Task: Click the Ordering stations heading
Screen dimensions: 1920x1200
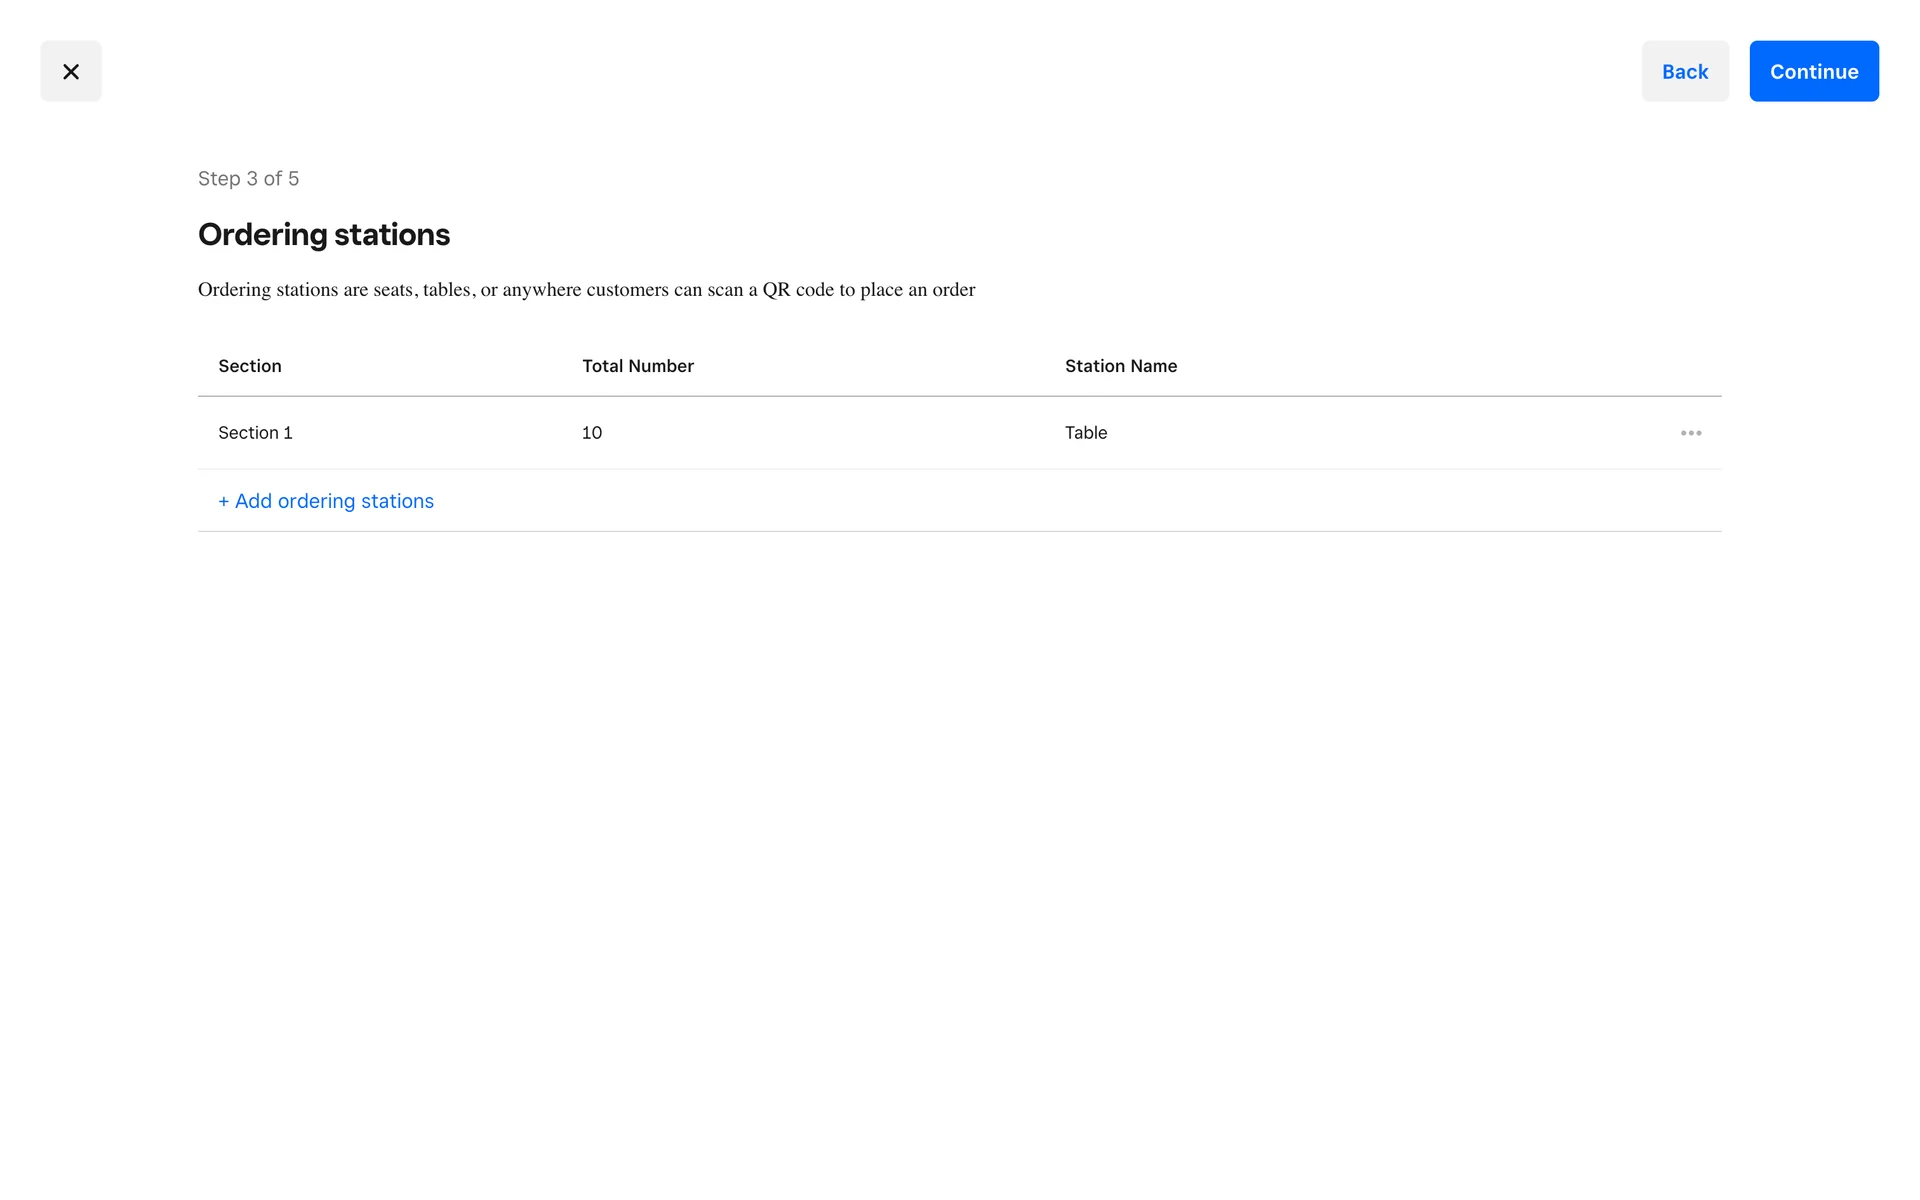Action: [x=324, y=235]
